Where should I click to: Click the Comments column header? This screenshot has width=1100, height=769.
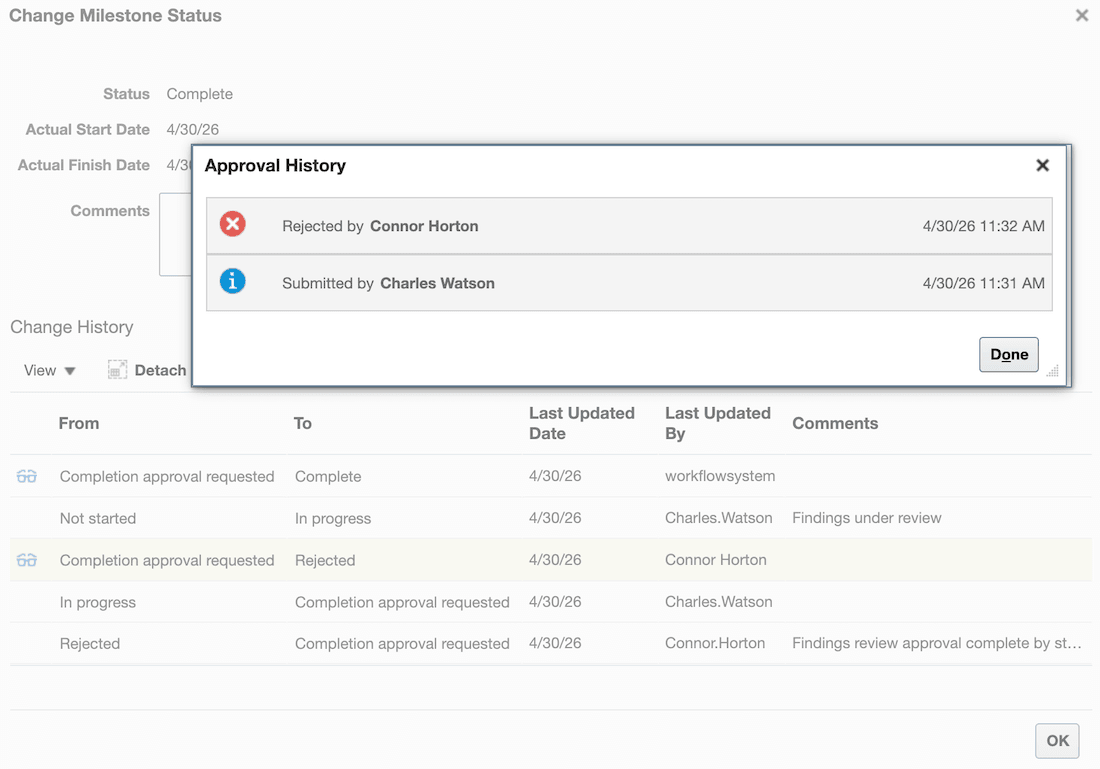(835, 423)
